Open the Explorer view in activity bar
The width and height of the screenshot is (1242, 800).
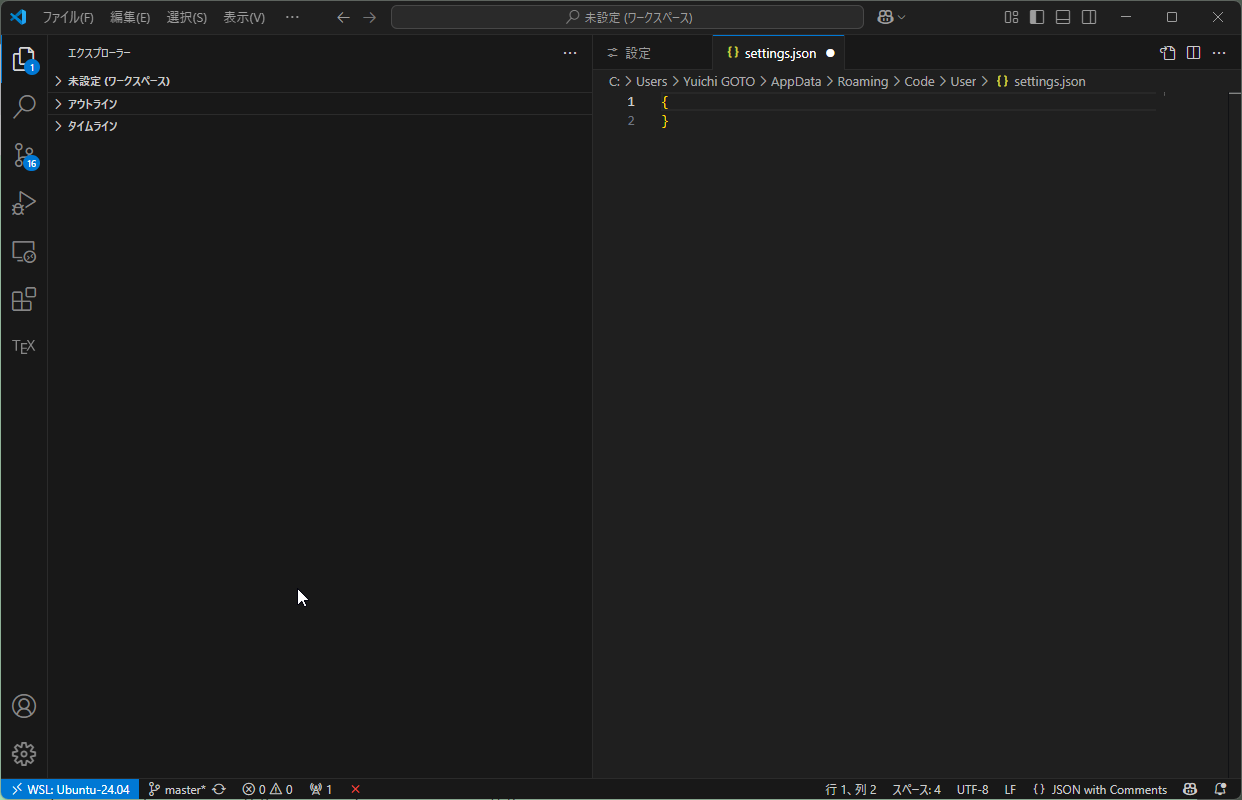pos(24,59)
